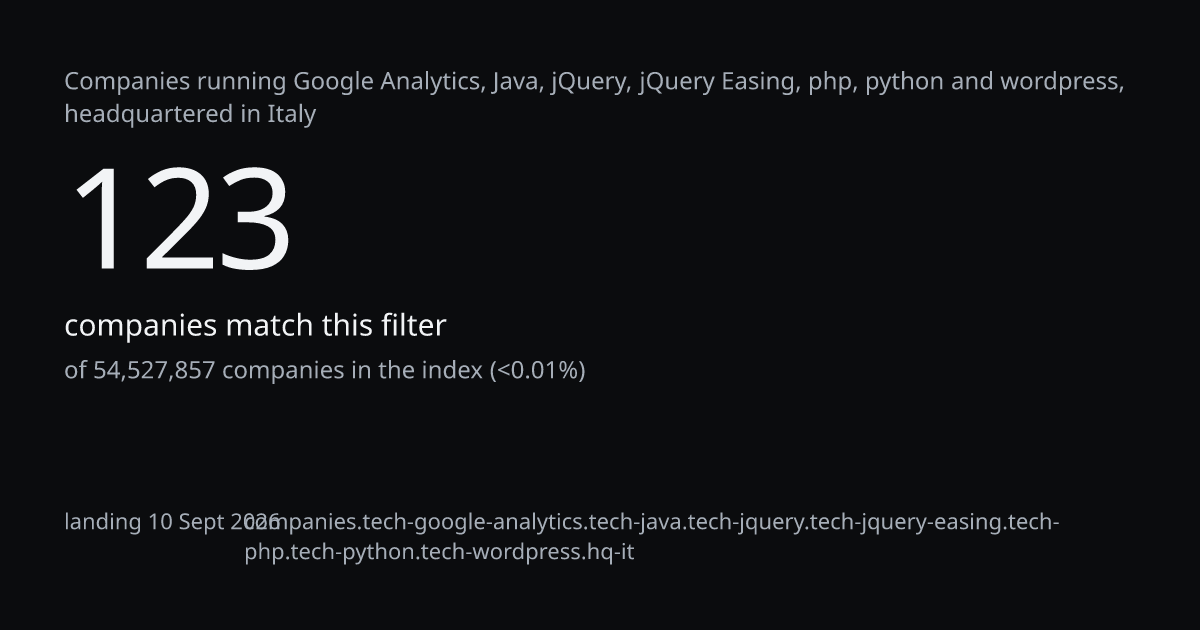Click the "landing 10 Sept 2026" date label
This screenshot has height=630, width=1200.
coord(172,522)
